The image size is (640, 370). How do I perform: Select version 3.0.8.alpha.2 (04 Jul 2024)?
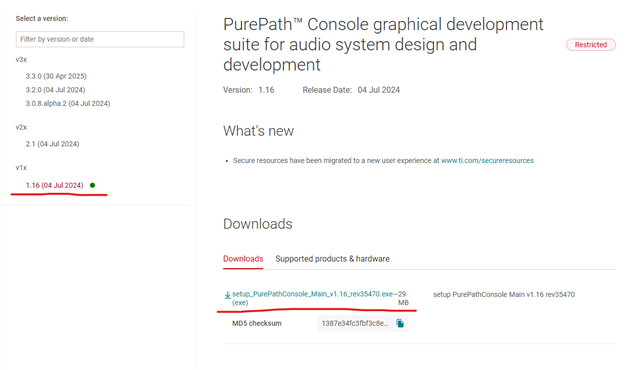(x=68, y=104)
